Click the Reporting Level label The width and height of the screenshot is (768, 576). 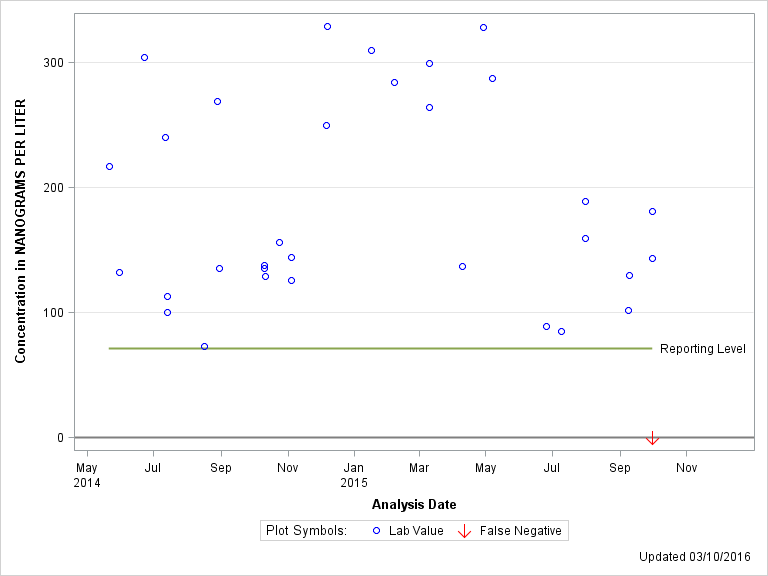tap(702, 349)
